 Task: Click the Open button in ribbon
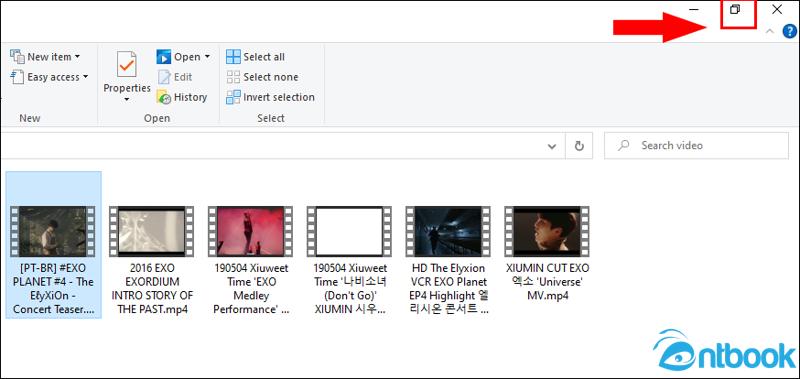pyautogui.click(x=179, y=57)
